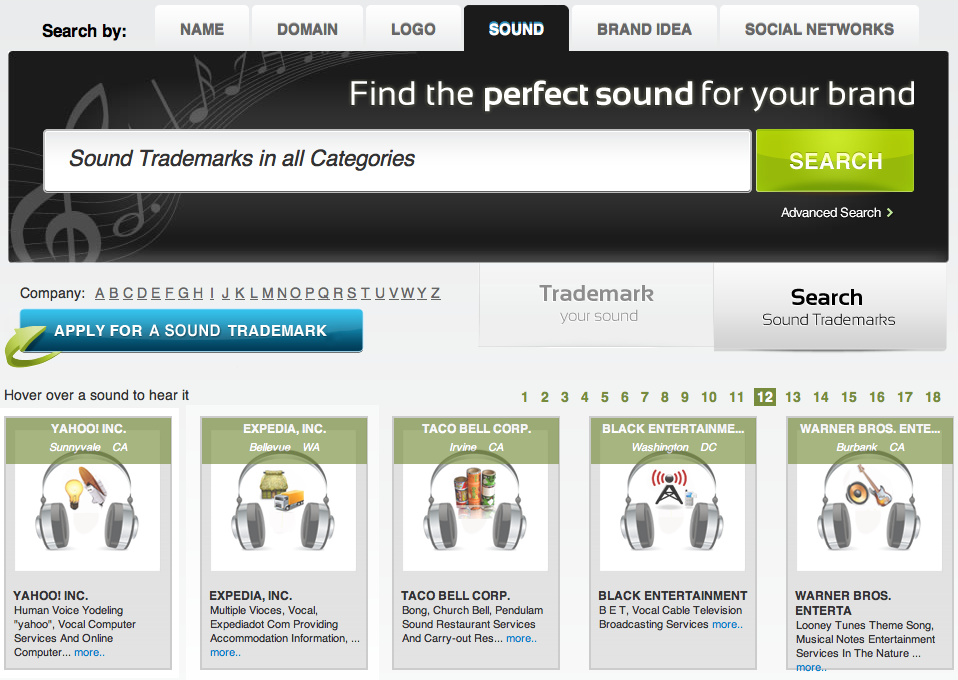
Task: Filter companies by letter J
Action: point(225,293)
